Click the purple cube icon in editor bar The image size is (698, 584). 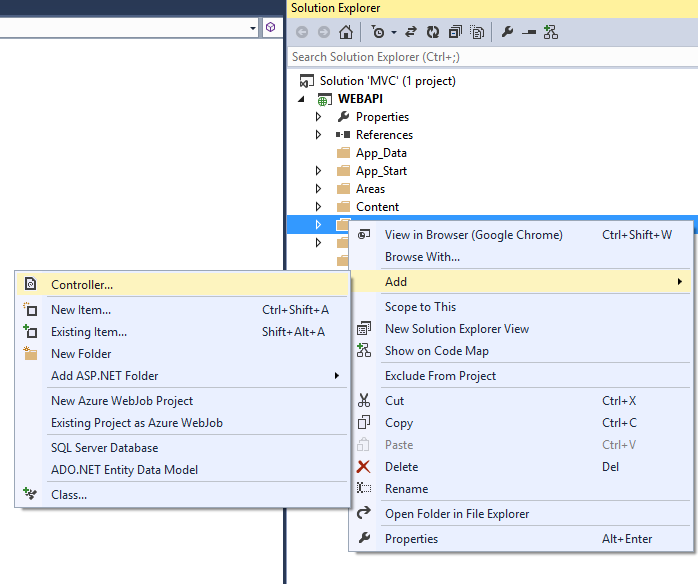point(271,28)
